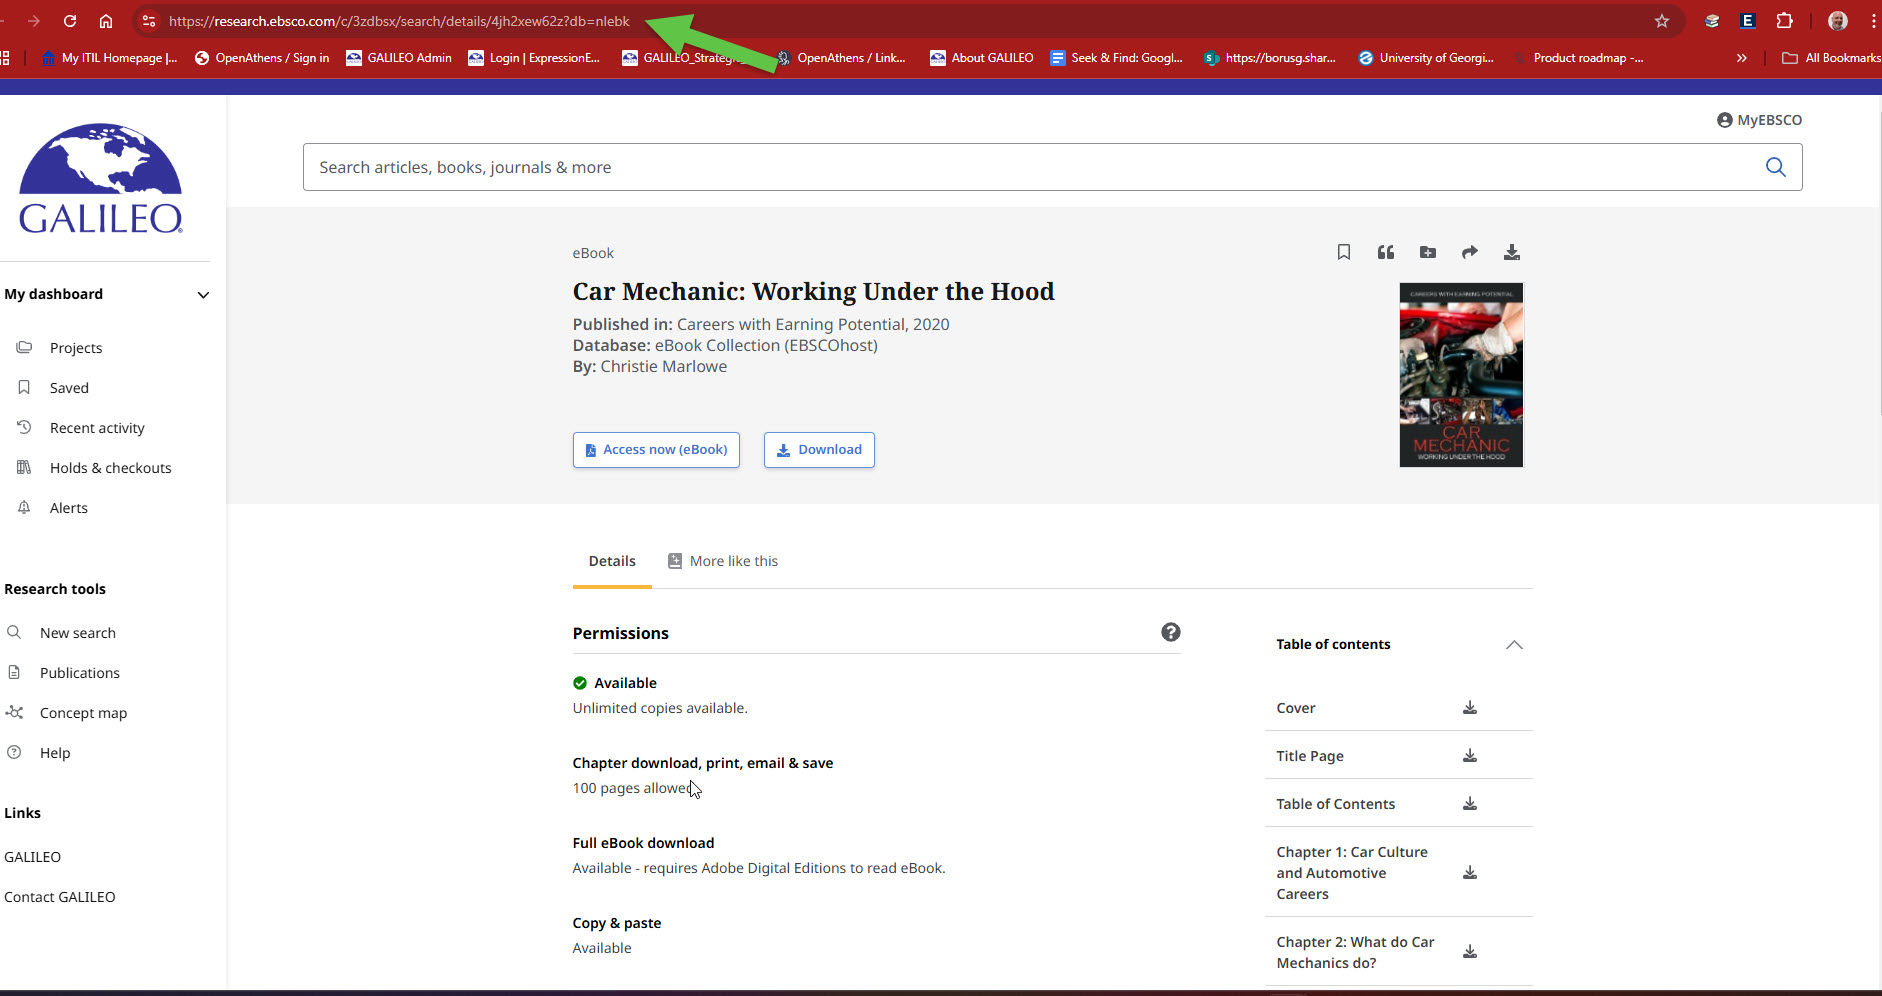Viewport: 1882px width, 996px height.
Task: Click the download icon beside share
Action: click(1511, 252)
